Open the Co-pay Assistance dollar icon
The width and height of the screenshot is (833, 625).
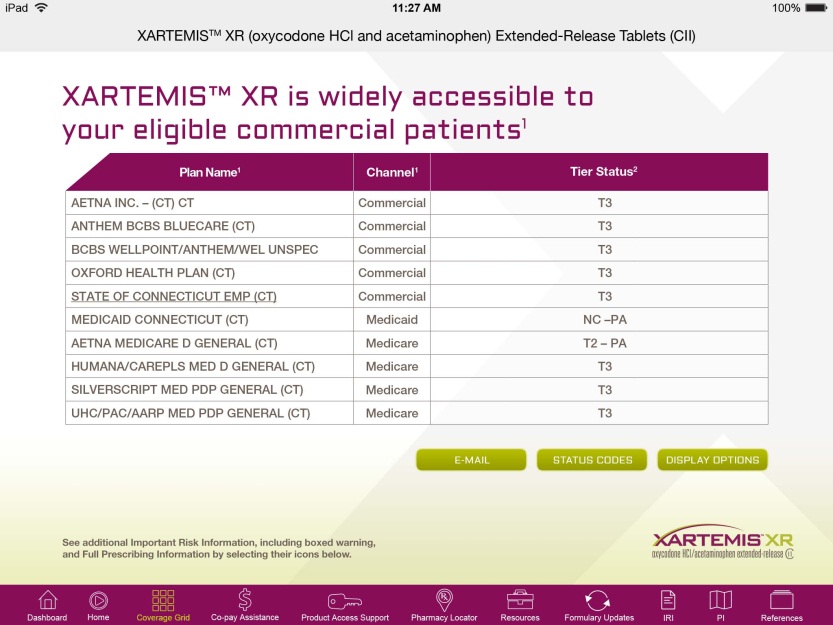coord(244,604)
